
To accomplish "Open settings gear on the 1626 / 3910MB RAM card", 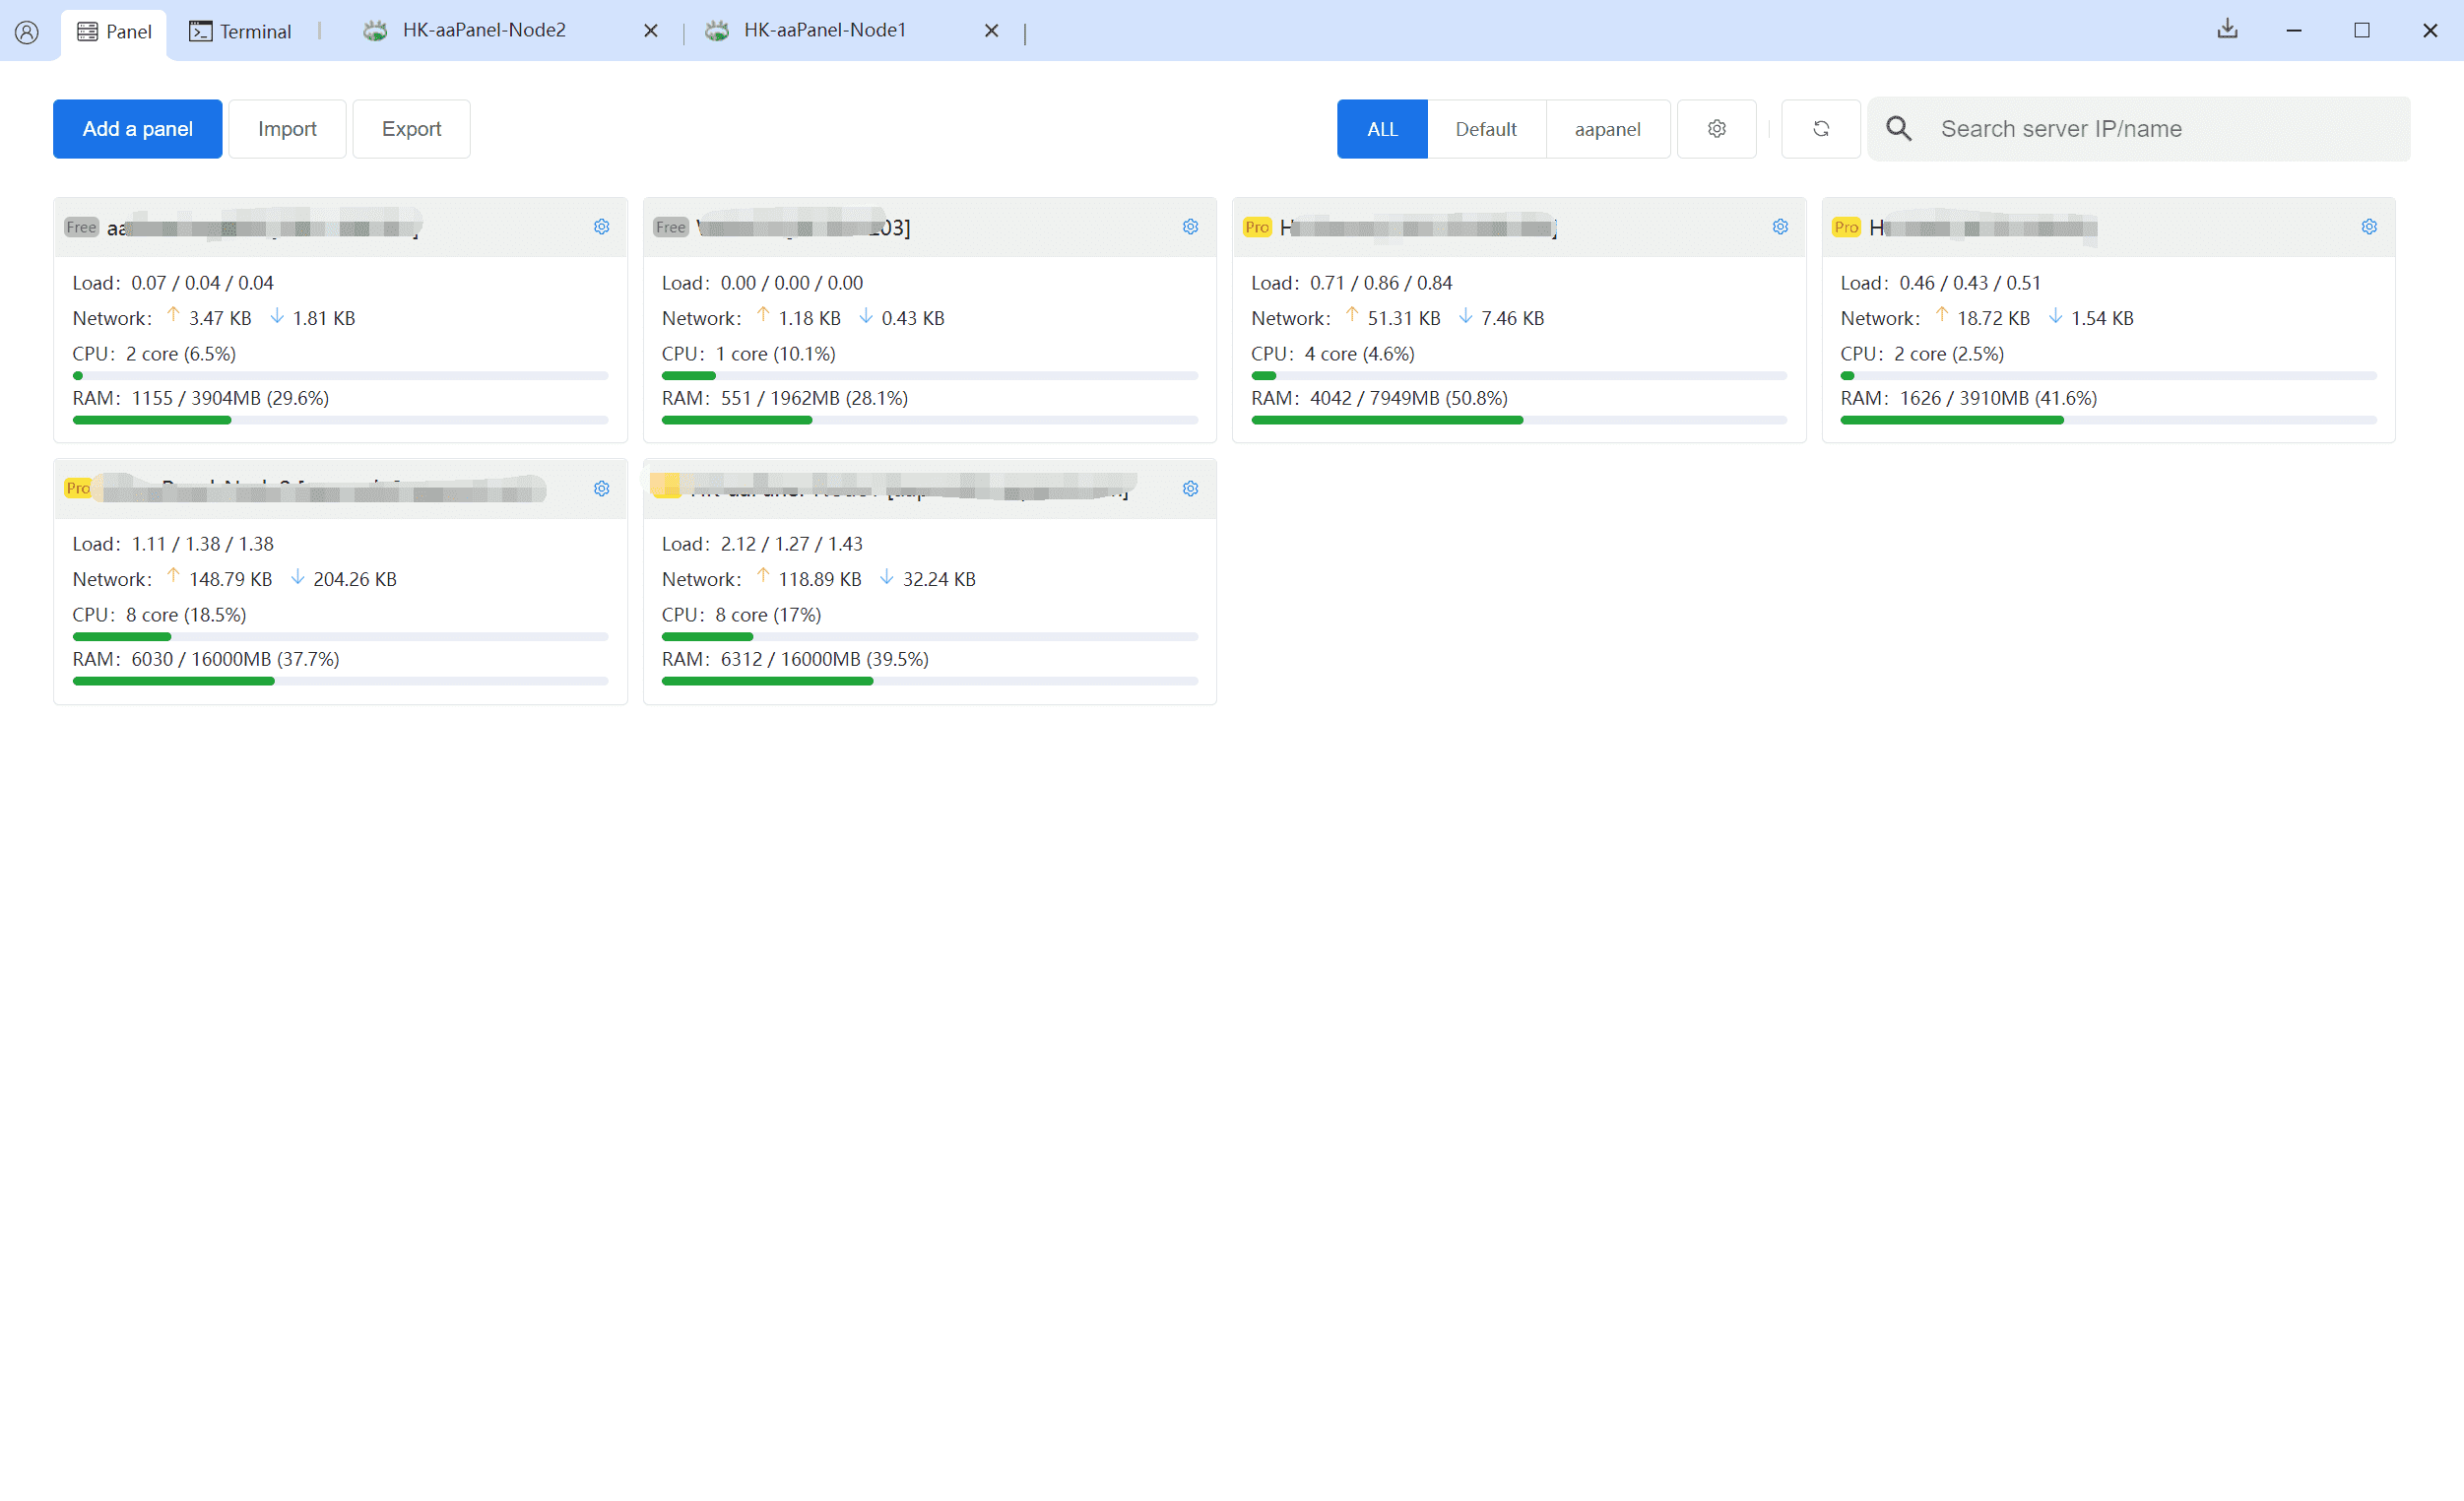I will pos(2368,227).
